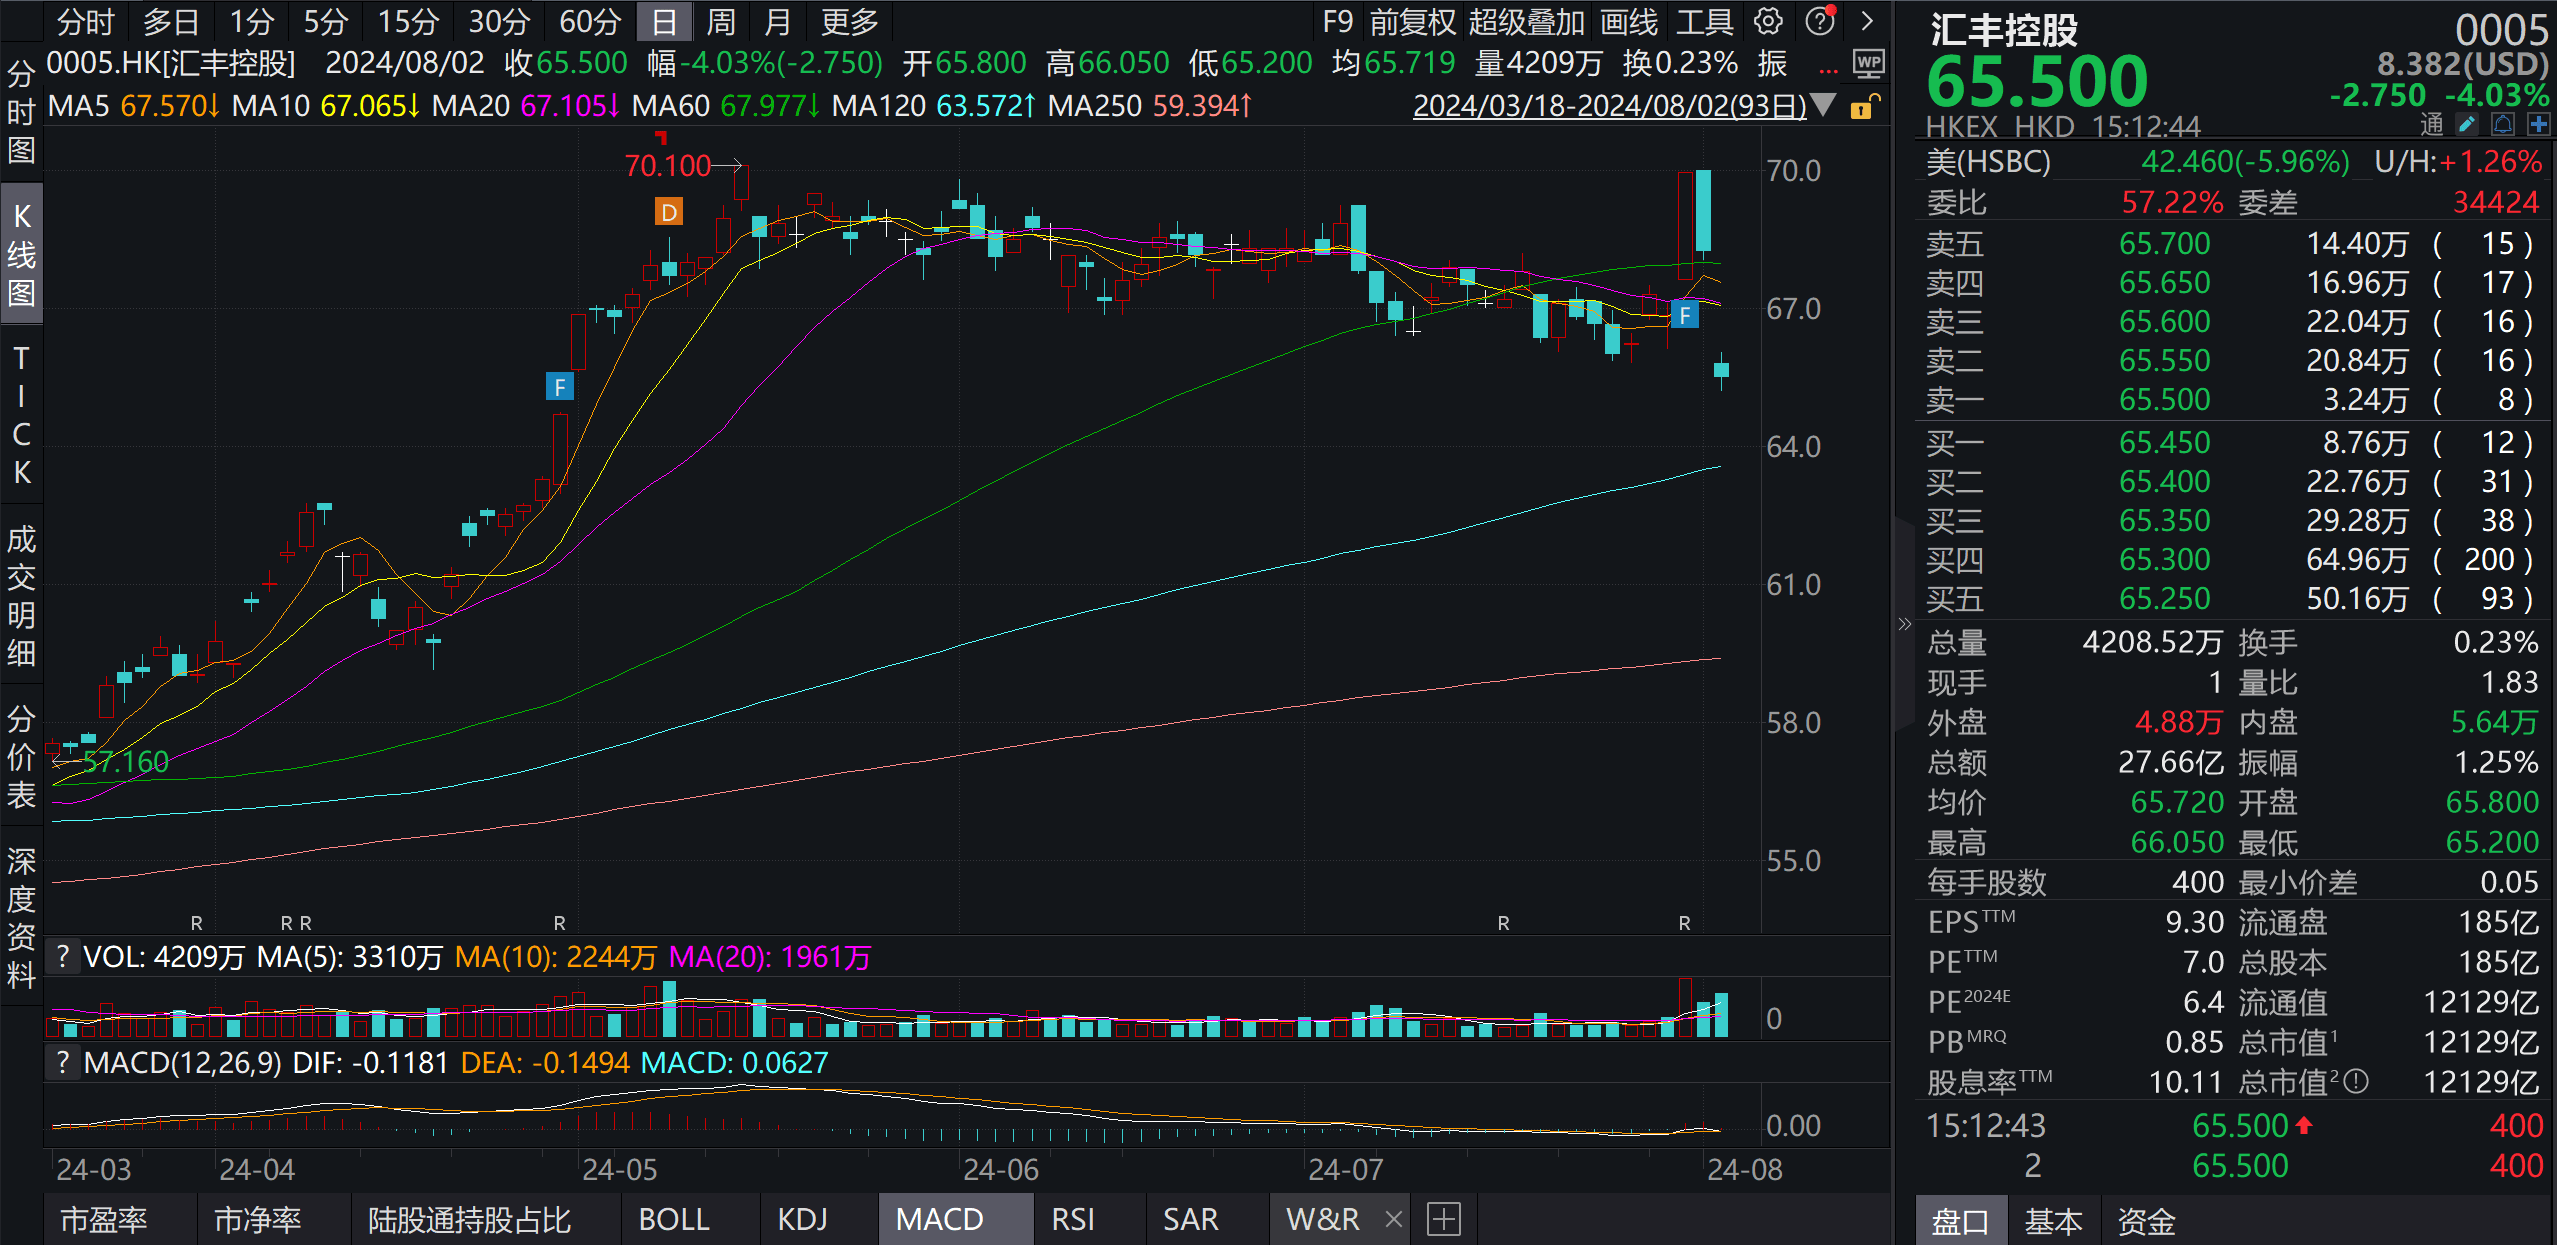Screen dimensions: 2557x1245
Task: Collapse the right quote panel arrow
Action: pyautogui.click(x=1904, y=624)
